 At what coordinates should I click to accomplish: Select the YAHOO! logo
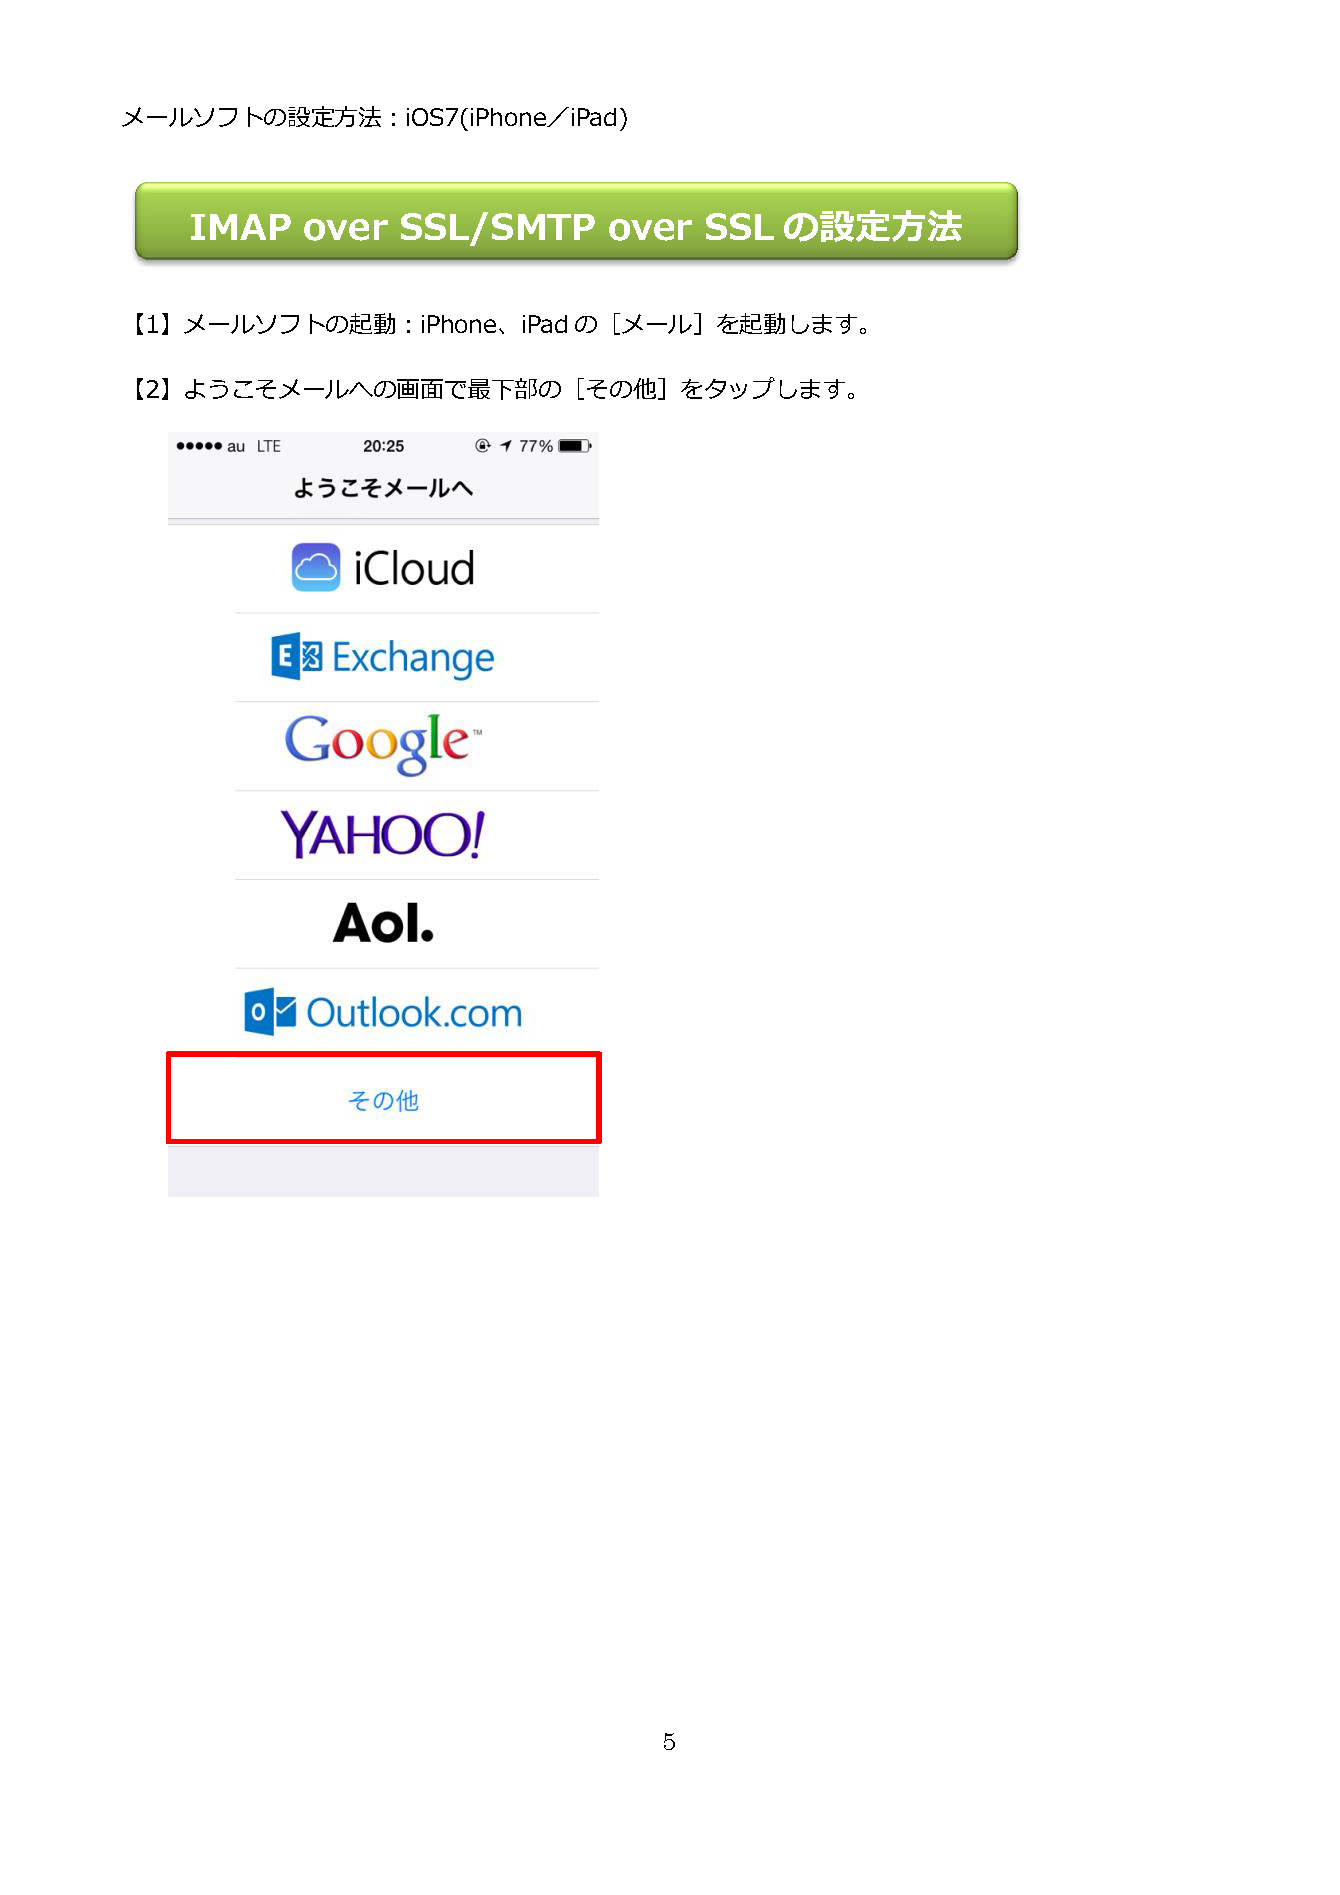(x=383, y=835)
